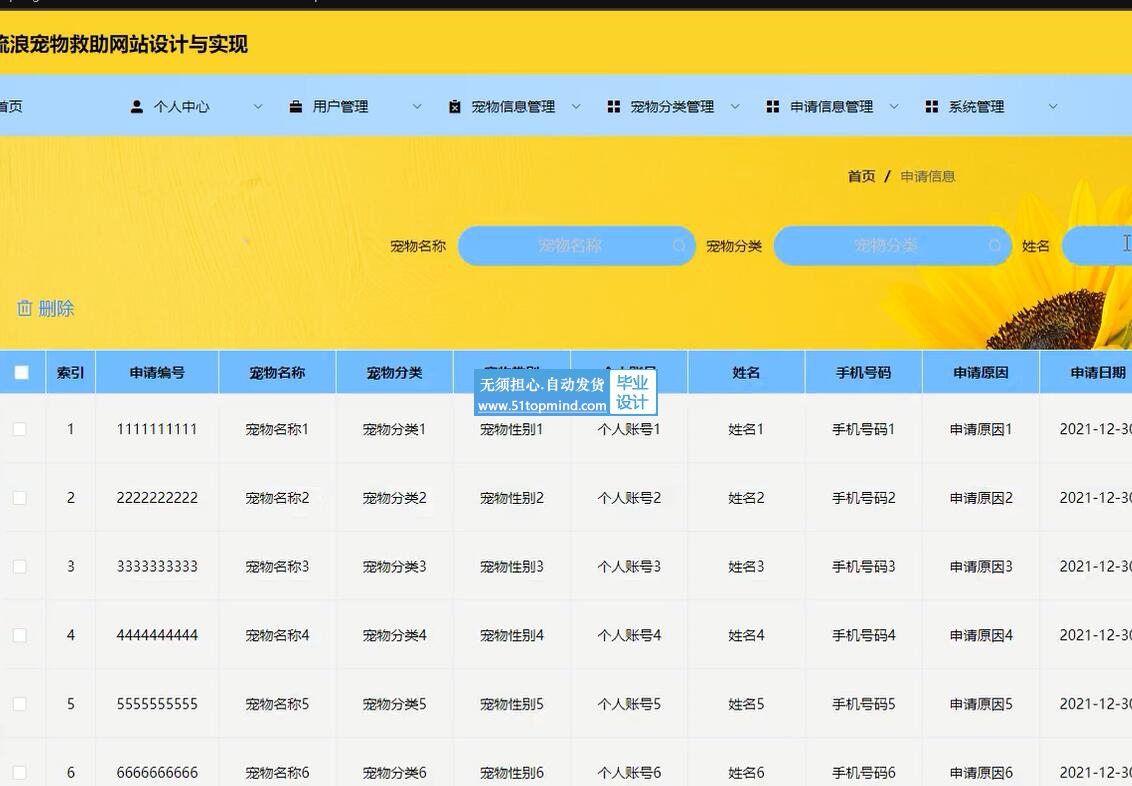This screenshot has height=786, width=1132.
Task: Click the 姓名 column header
Action: [746, 372]
